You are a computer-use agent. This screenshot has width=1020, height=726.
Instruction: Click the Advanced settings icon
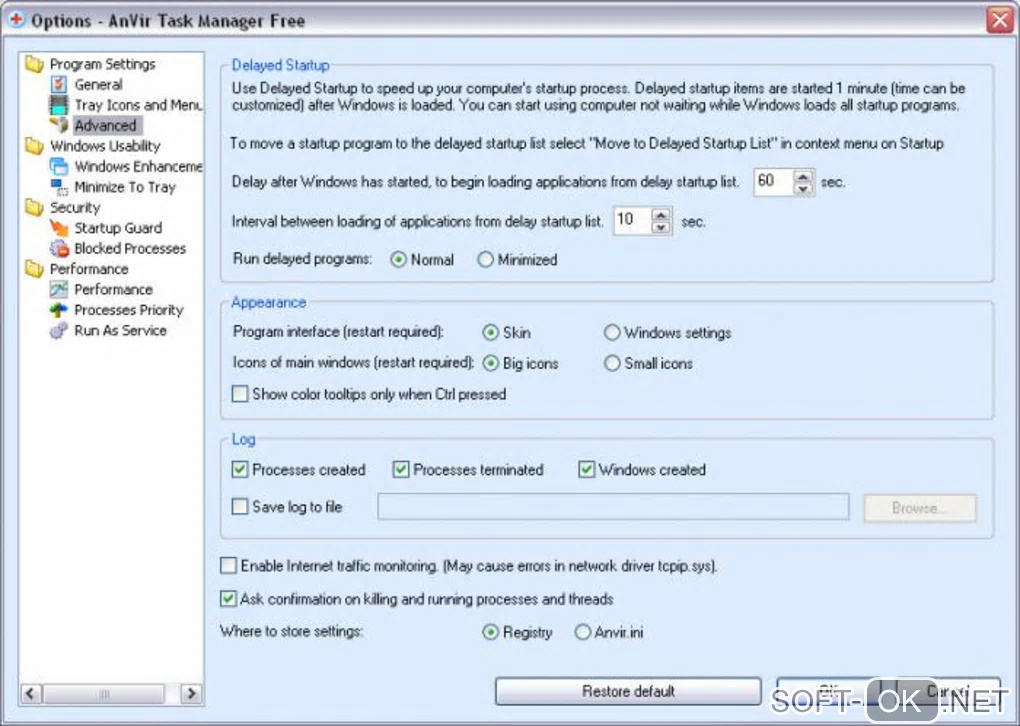[59, 125]
